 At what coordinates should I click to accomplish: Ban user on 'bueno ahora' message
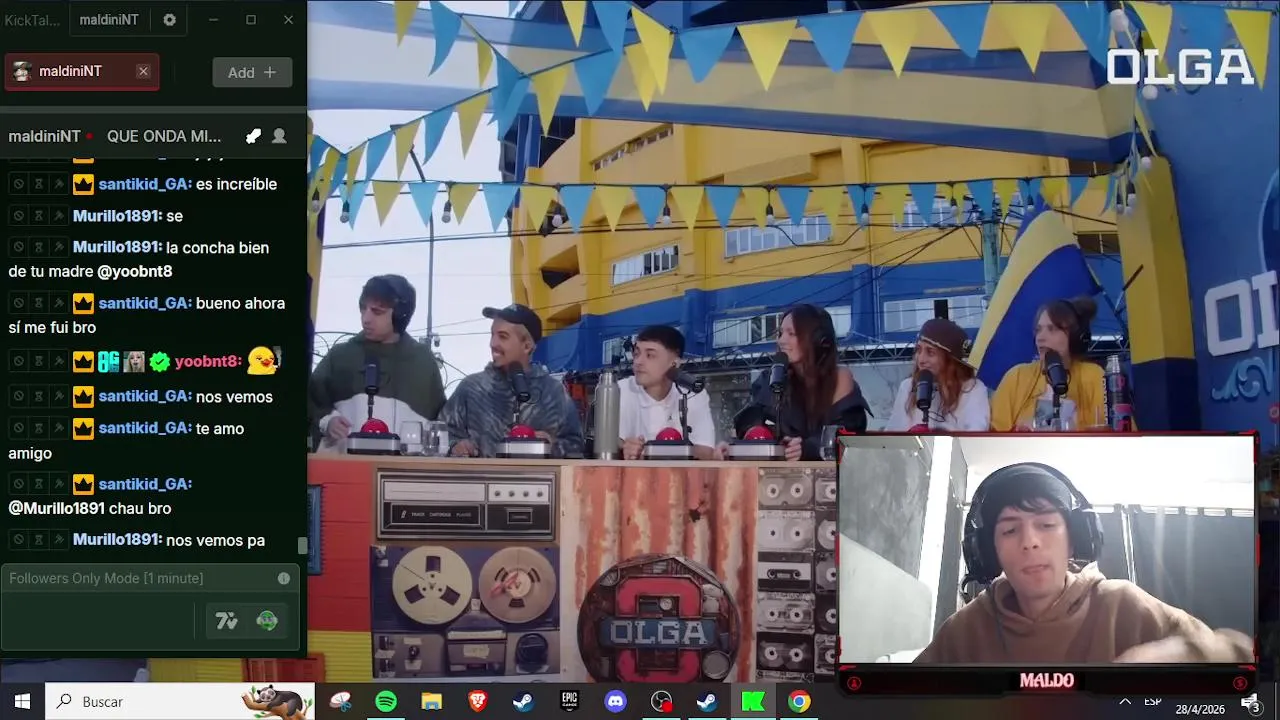pos(18,303)
